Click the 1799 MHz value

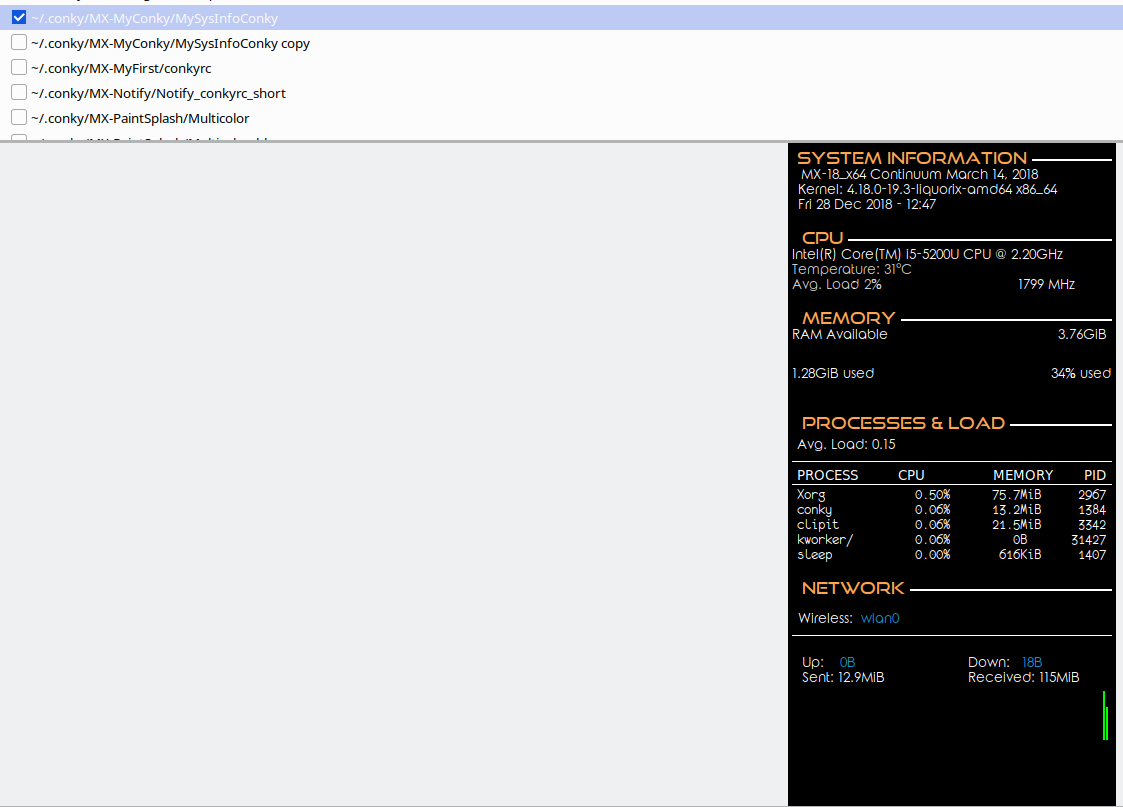click(x=1046, y=284)
